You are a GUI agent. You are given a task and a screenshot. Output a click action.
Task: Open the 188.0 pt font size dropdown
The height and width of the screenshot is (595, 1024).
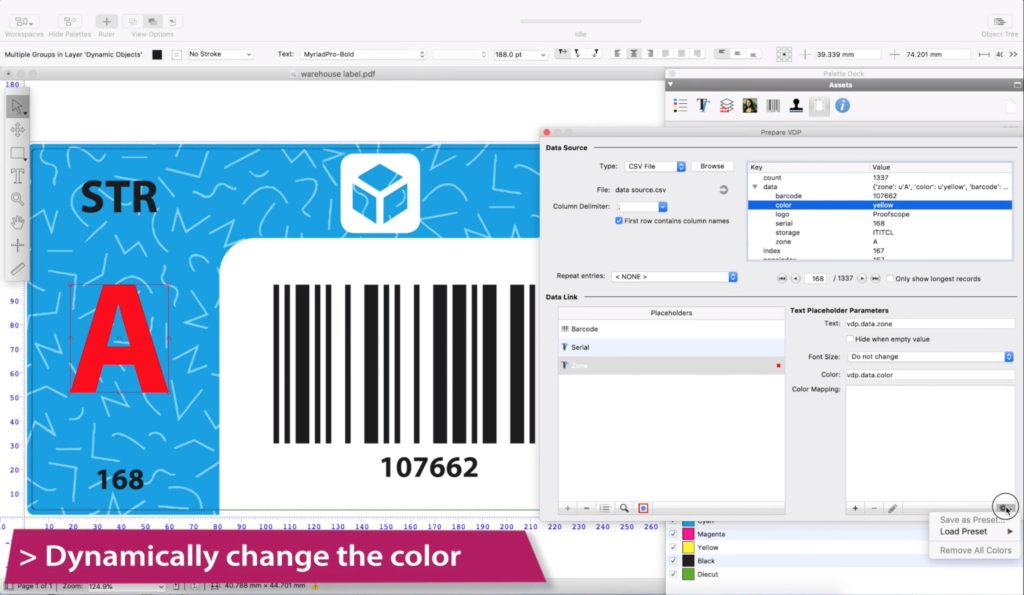(520, 55)
